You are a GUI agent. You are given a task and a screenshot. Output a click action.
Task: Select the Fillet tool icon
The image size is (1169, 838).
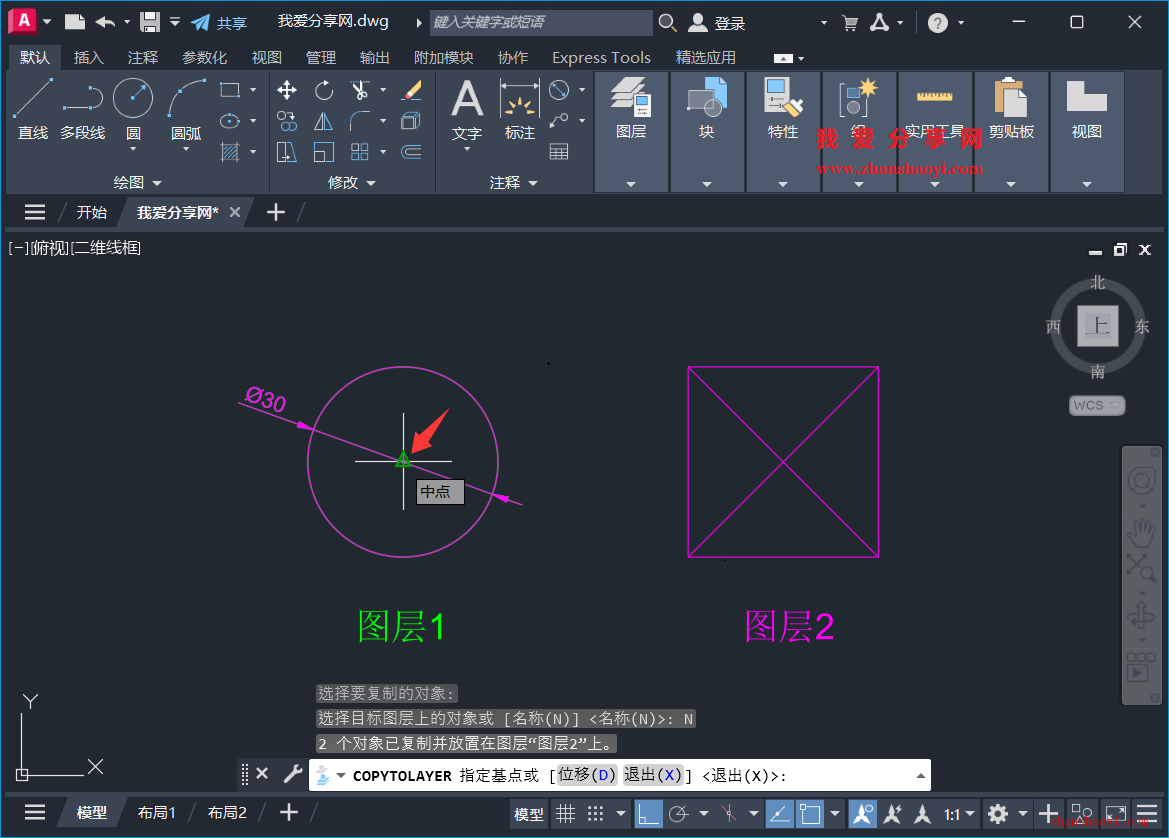point(360,121)
